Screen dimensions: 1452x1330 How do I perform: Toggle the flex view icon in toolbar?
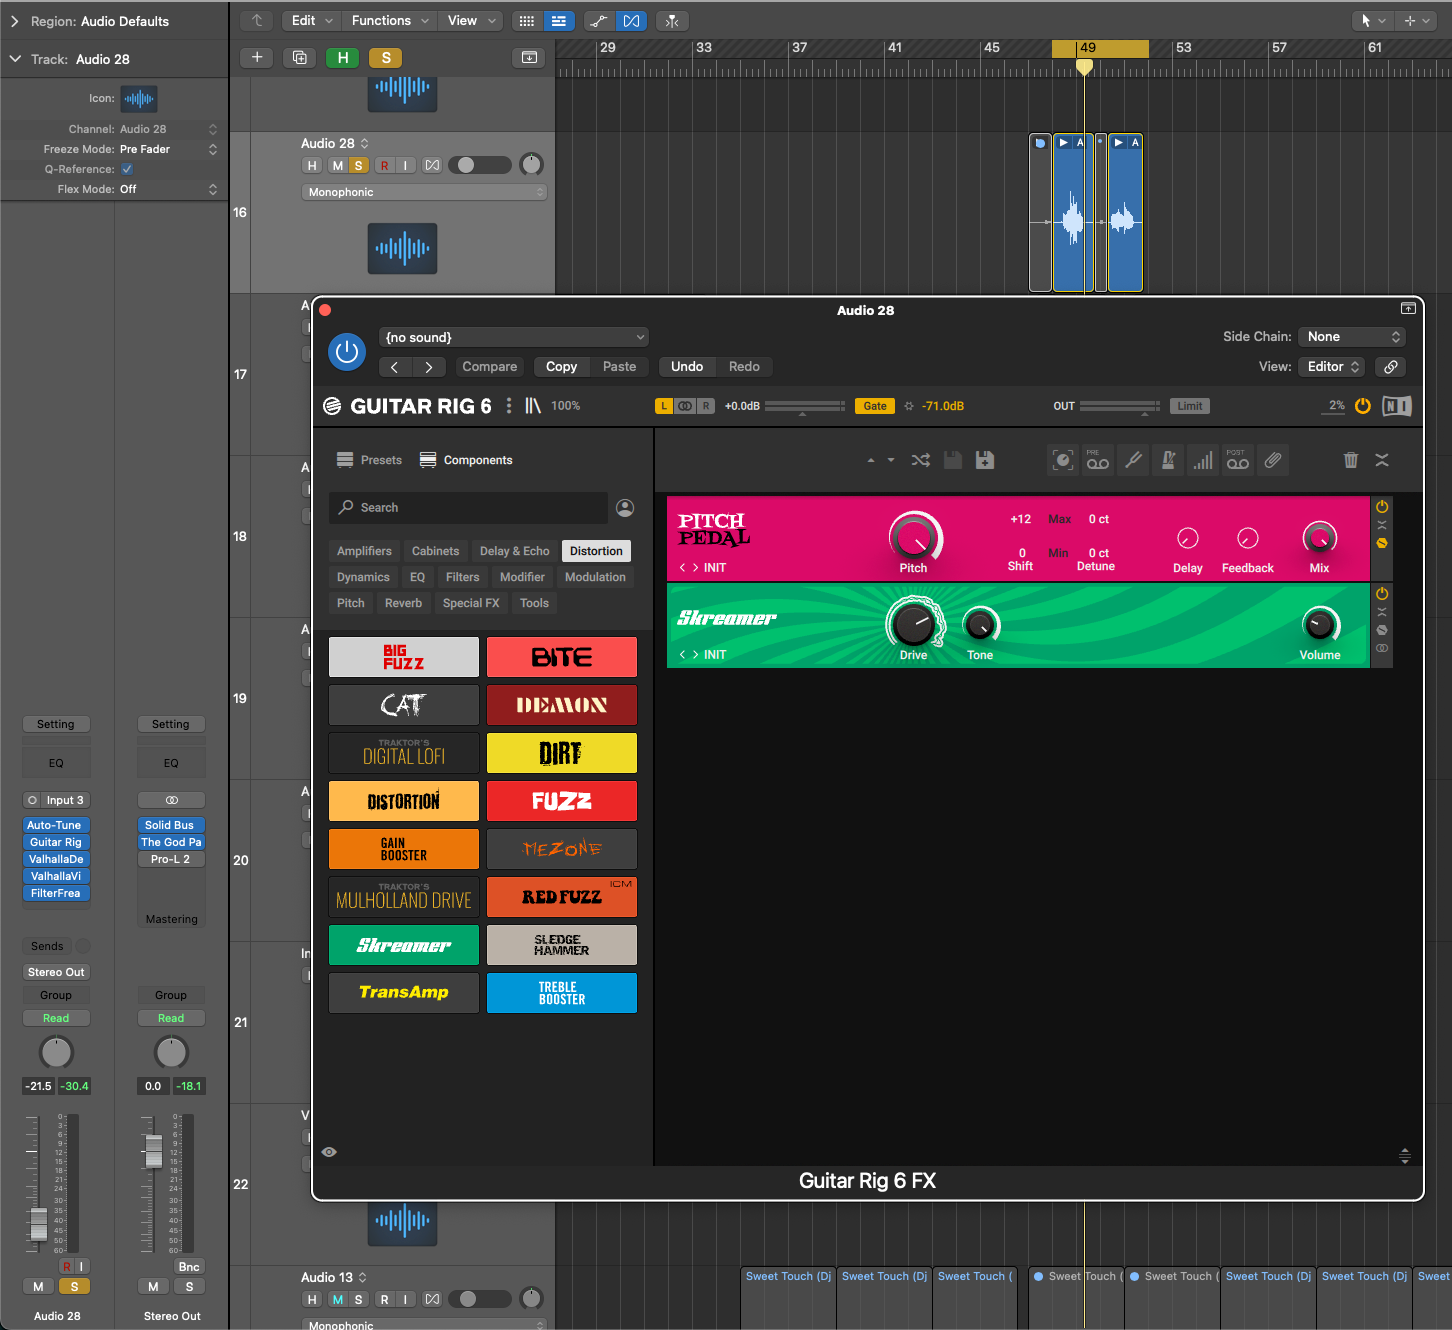631,21
